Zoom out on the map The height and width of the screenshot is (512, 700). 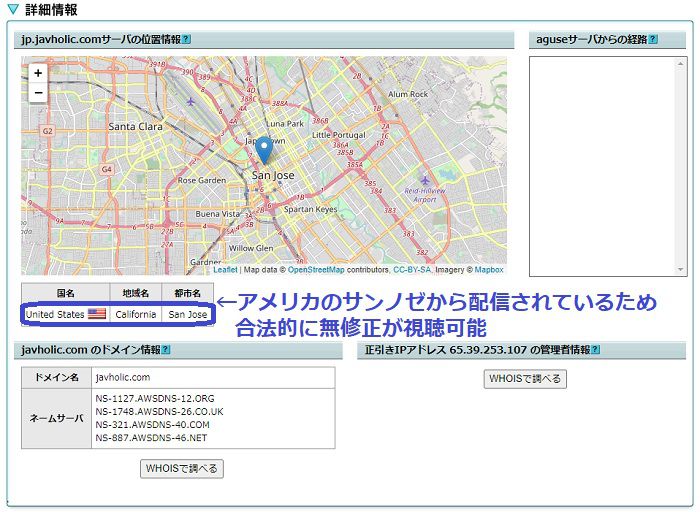tap(38, 93)
